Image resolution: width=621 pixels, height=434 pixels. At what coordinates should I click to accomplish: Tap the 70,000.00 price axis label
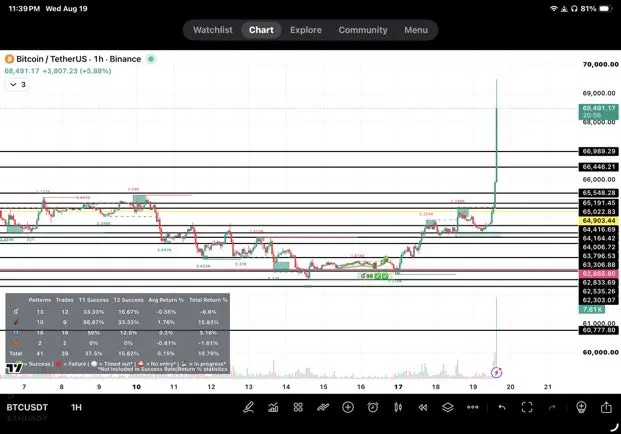[600, 64]
